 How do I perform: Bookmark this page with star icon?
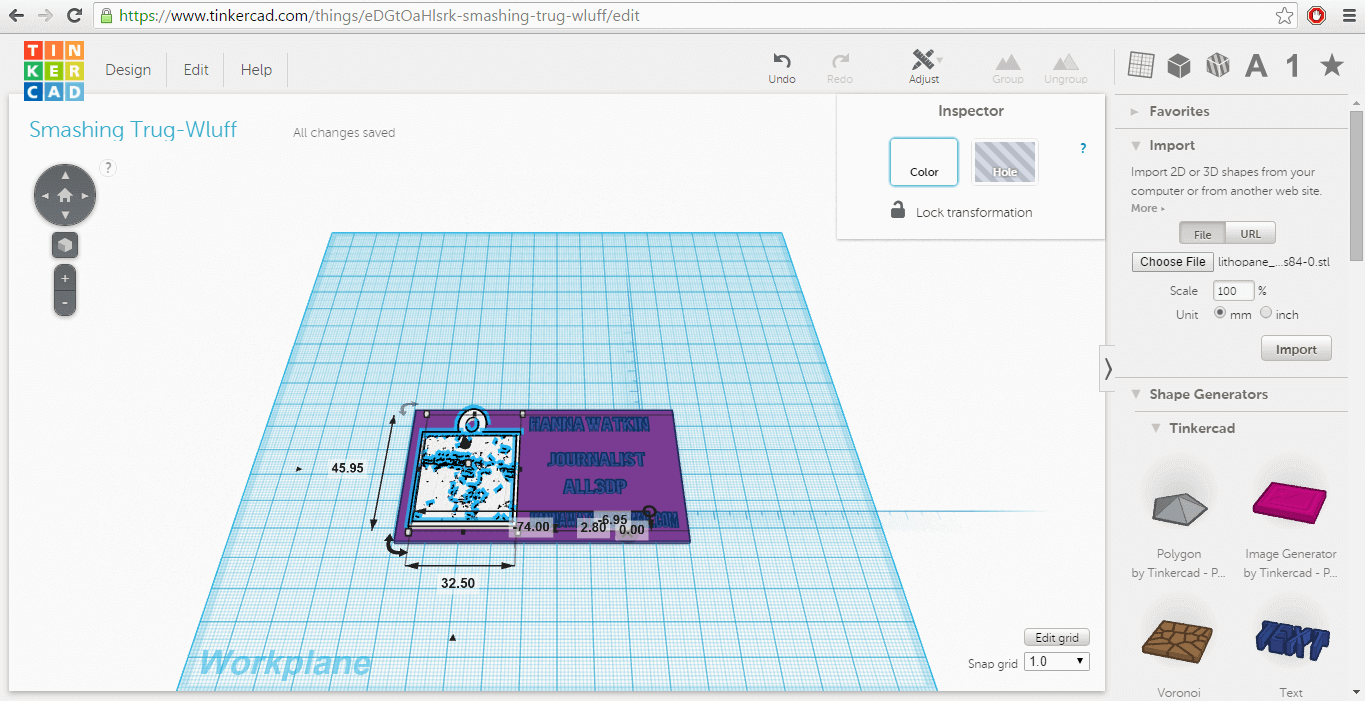(1285, 16)
